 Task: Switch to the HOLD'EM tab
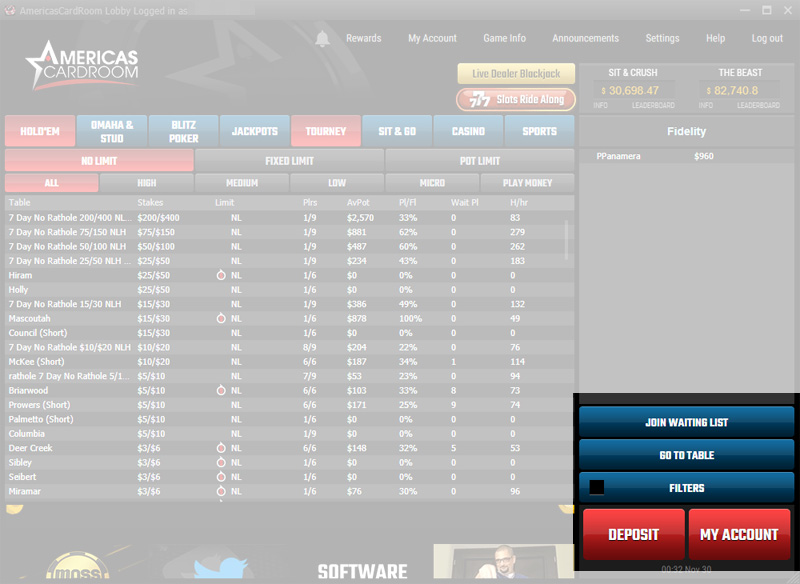pyautogui.click(x=40, y=131)
